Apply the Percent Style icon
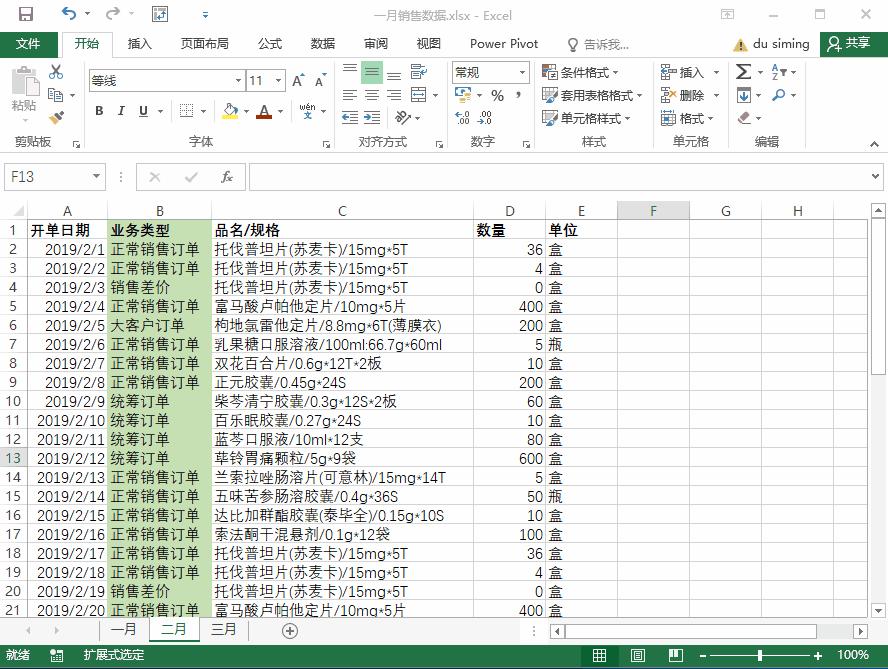The width and height of the screenshot is (888, 669). click(498, 95)
